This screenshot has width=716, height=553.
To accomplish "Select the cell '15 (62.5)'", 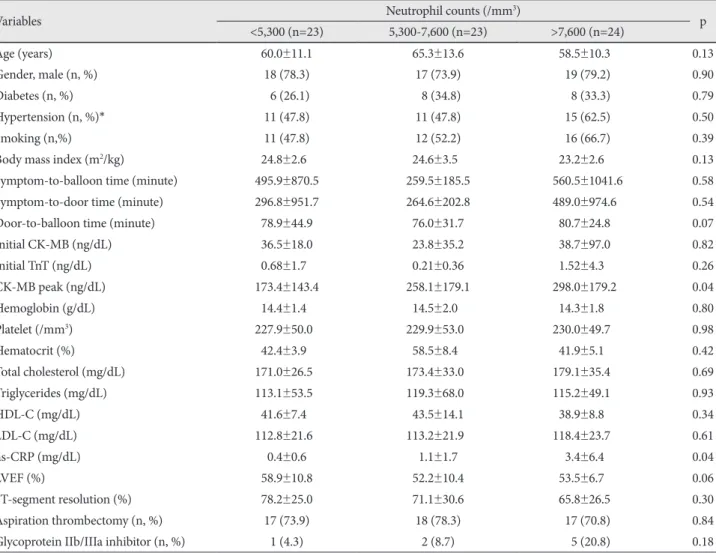I will coord(588,117).
